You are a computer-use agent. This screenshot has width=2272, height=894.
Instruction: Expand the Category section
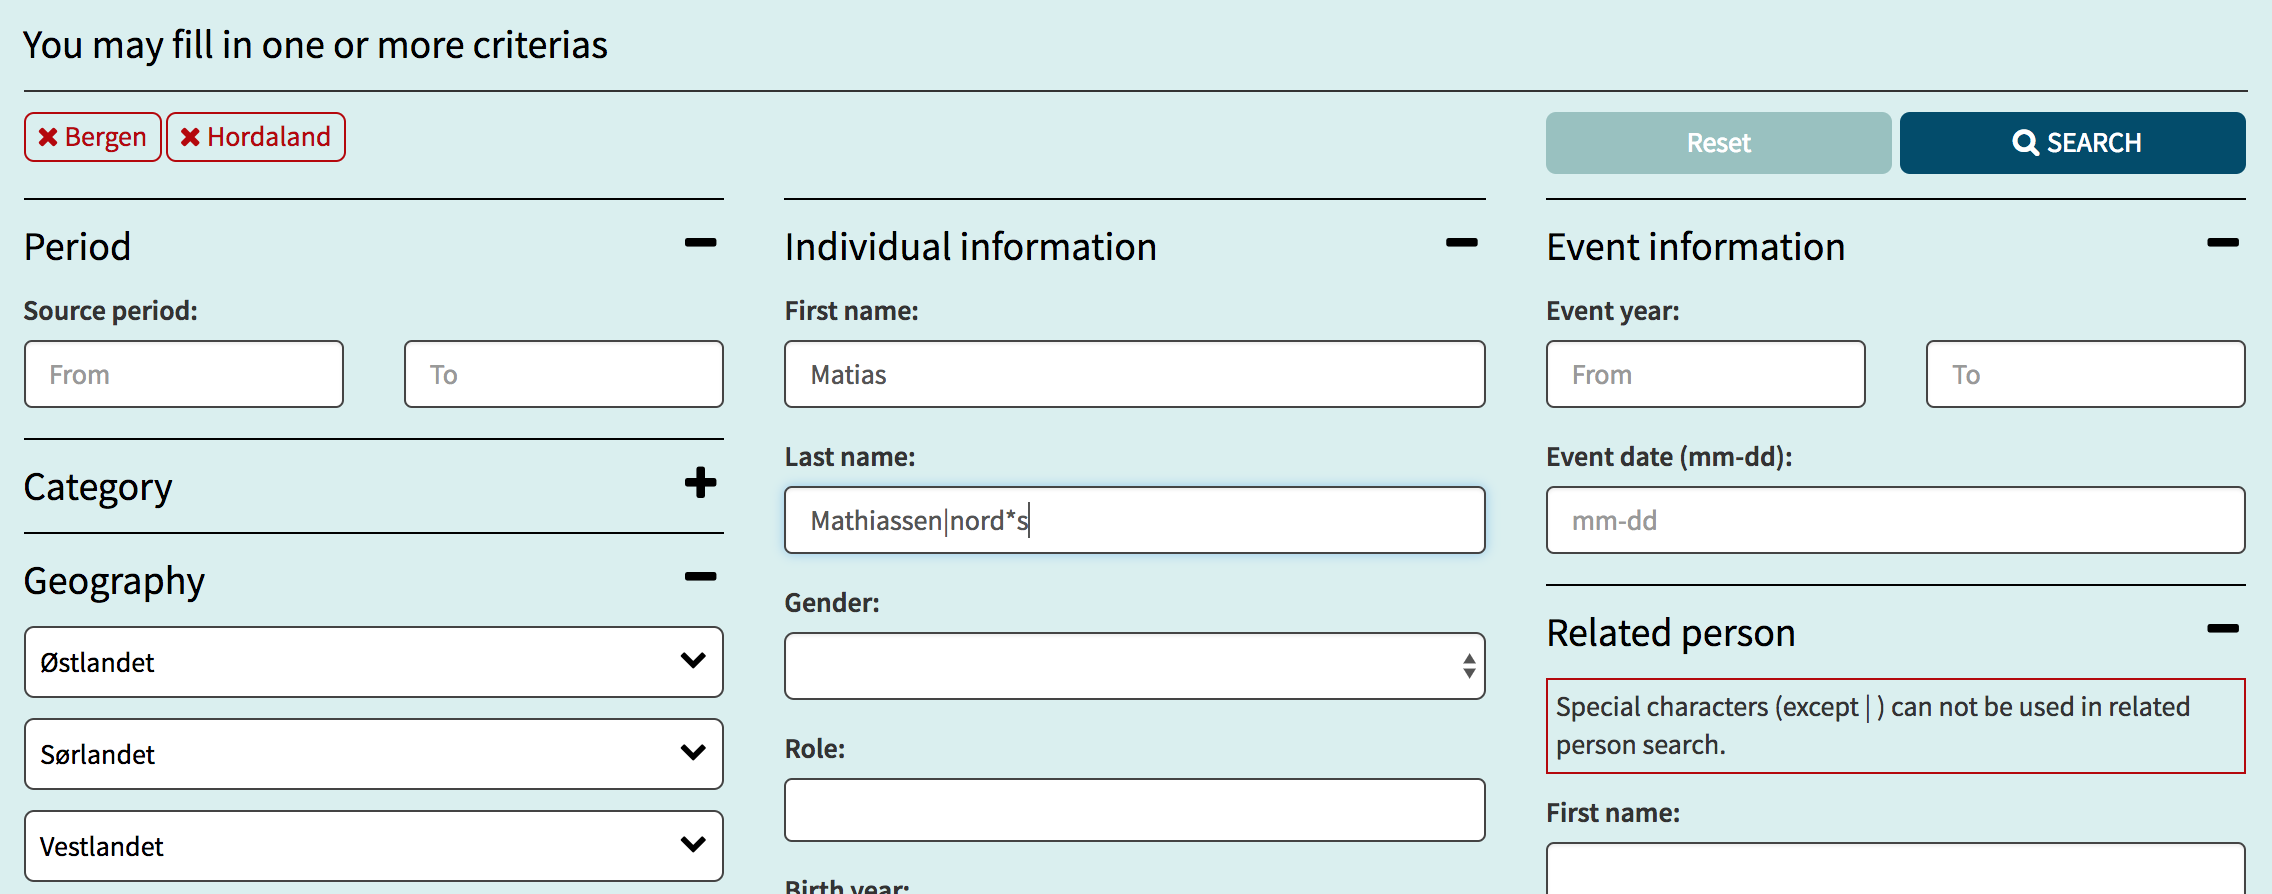[700, 483]
